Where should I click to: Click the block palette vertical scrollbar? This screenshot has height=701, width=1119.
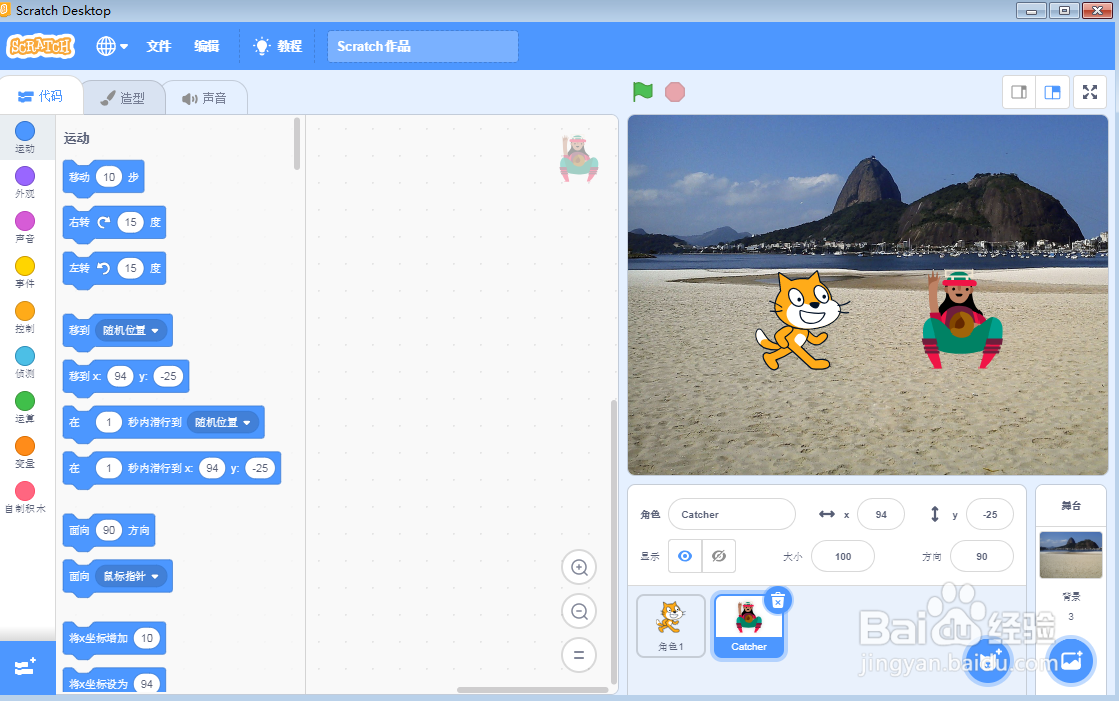click(x=297, y=144)
